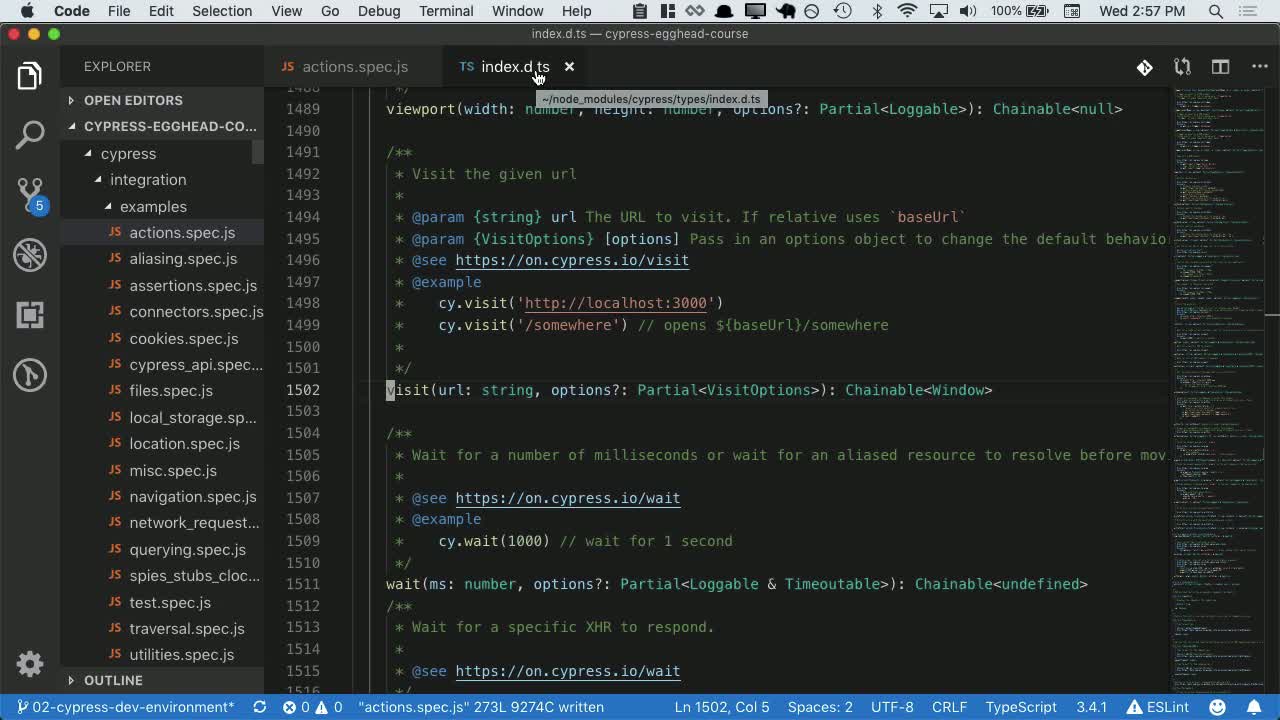Viewport: 1280px width, 720px height.
Task: Change the TypeScript language mode
Action: (x=1020, y=707)
